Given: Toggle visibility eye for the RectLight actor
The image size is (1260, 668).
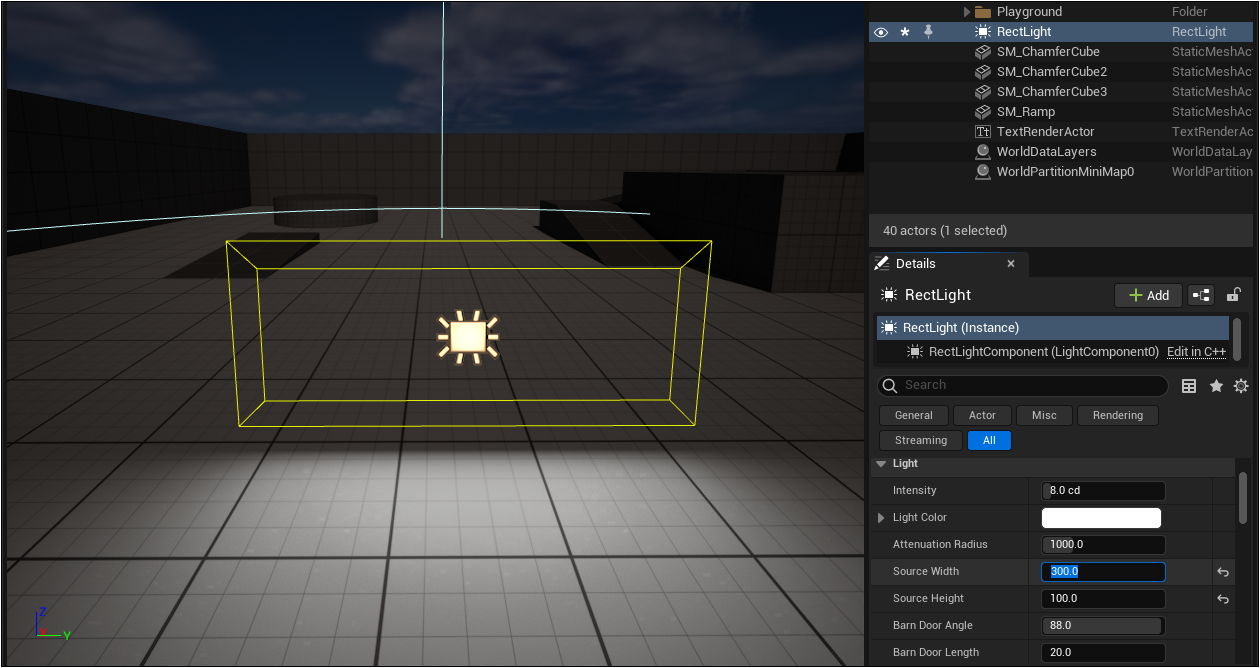Looking at the screenshot, I should [881, 32].
